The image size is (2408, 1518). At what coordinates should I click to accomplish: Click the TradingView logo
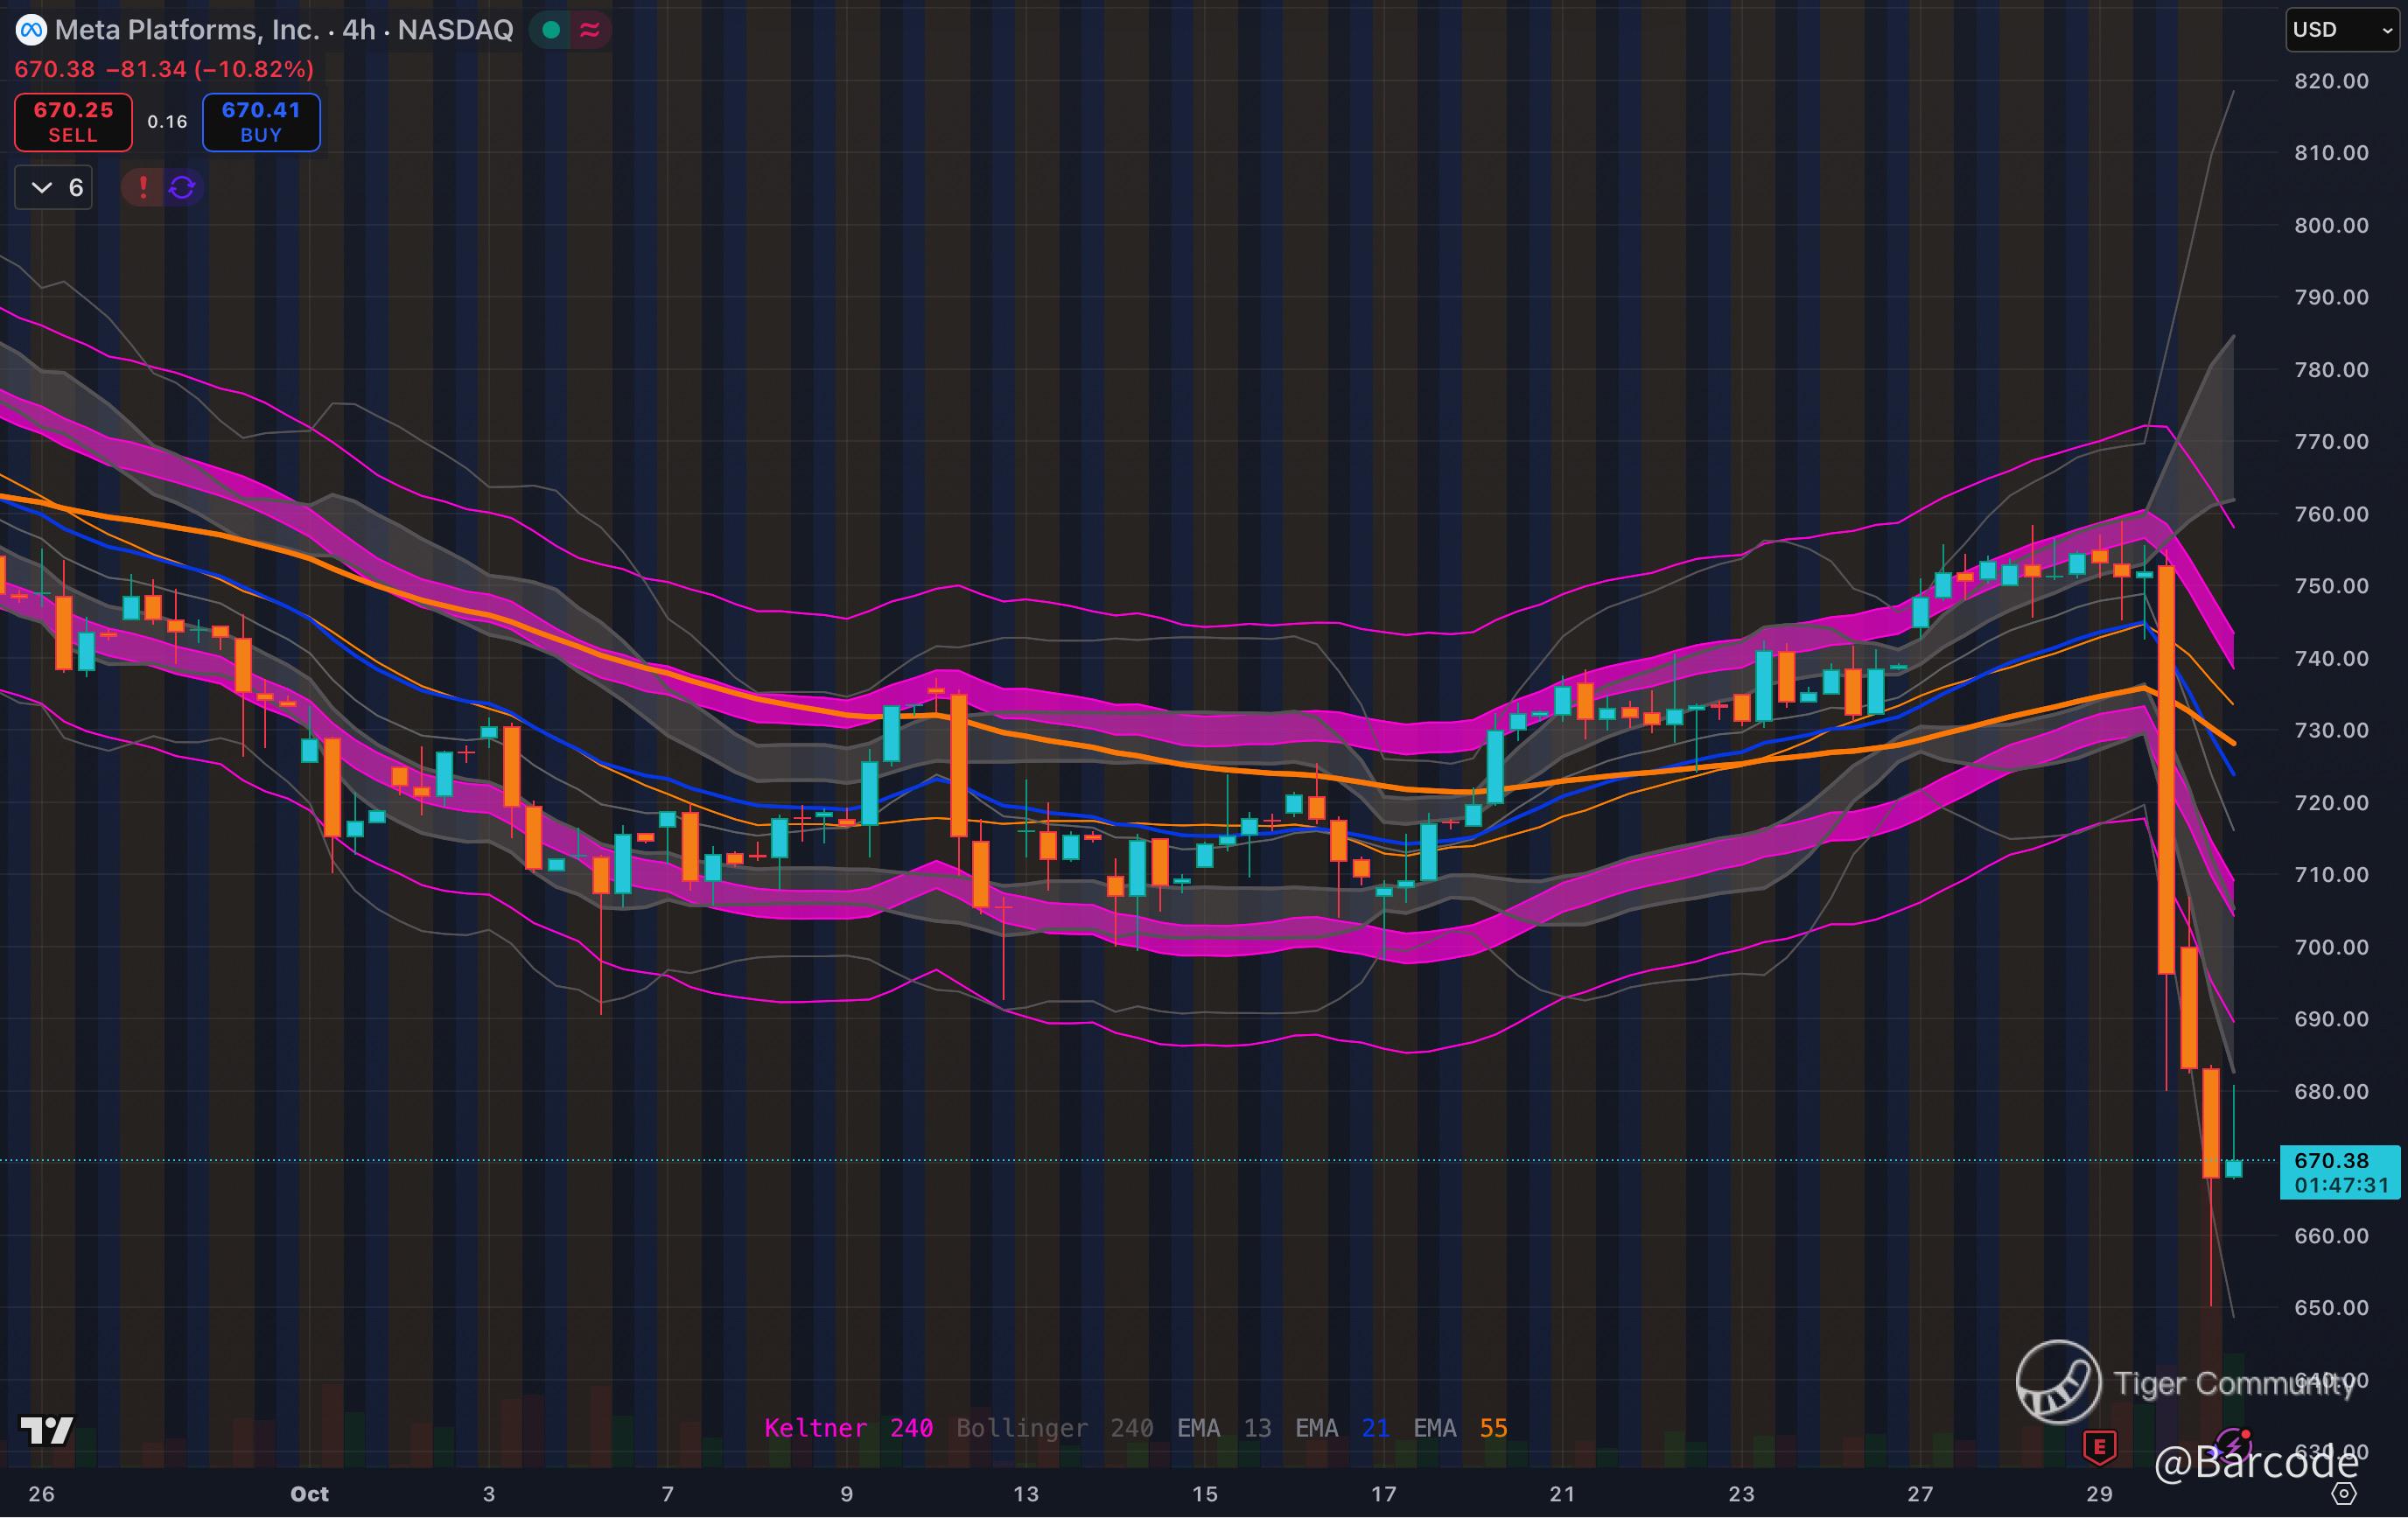(46, 1430)
